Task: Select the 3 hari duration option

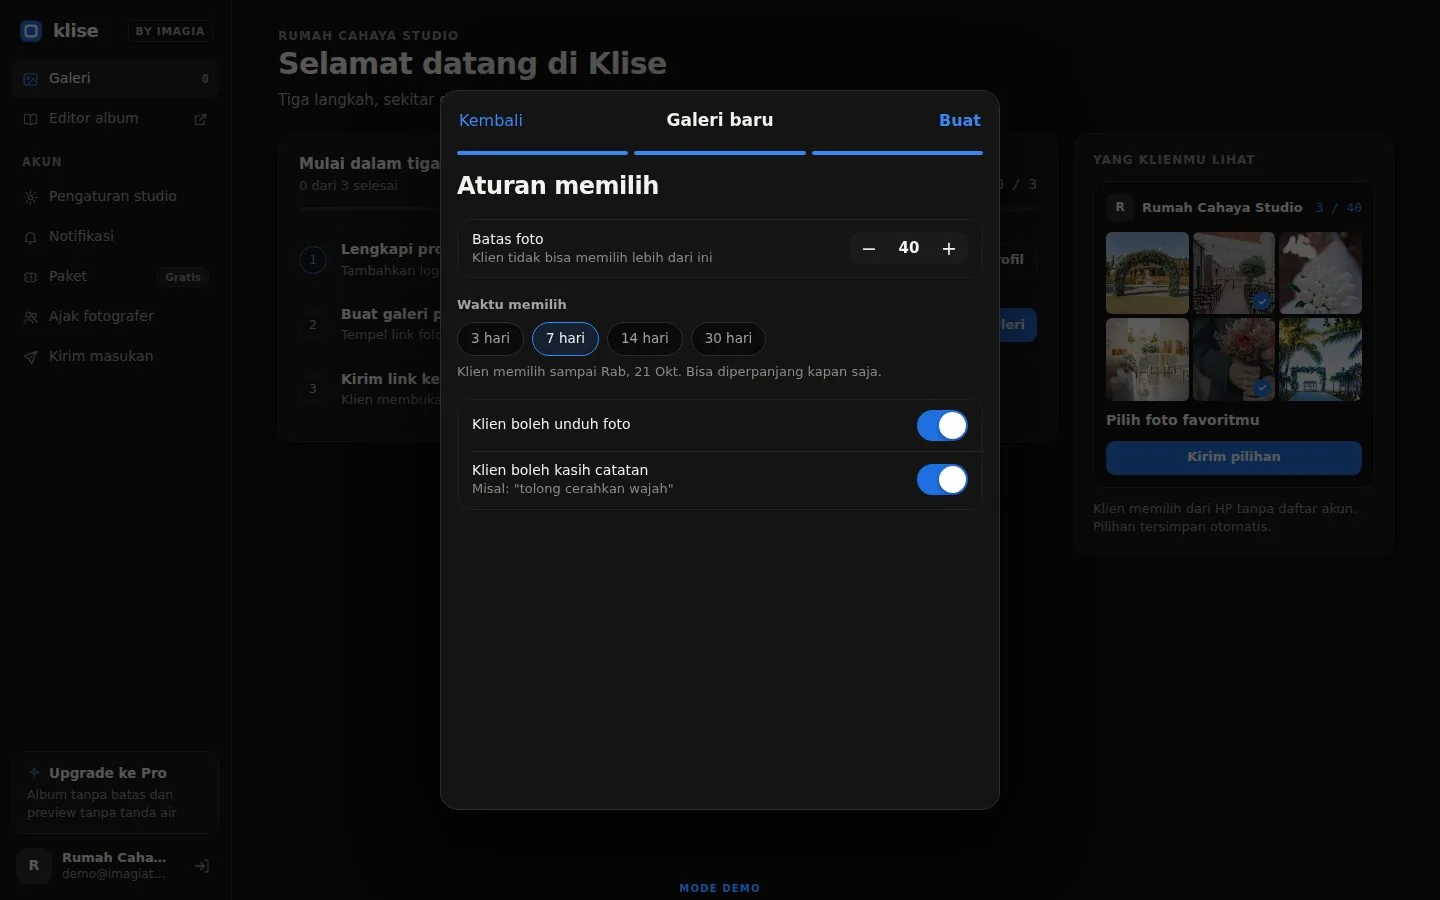Action: click(490, 339)
